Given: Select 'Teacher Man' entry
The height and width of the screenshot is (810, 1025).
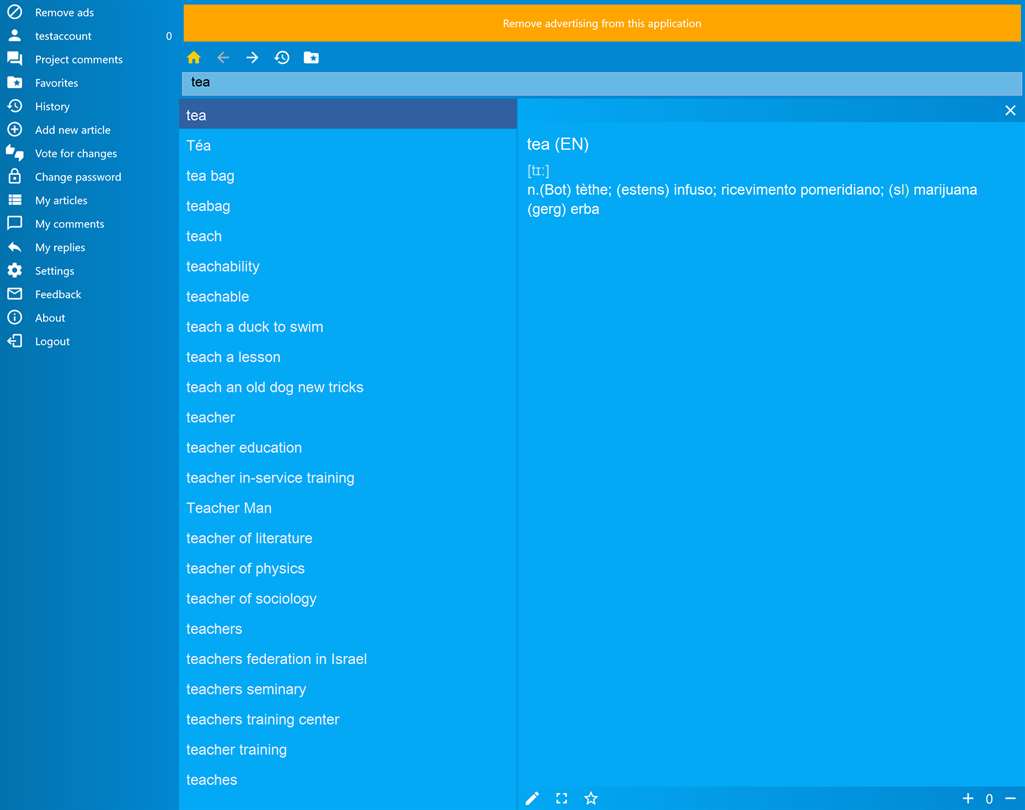Looking at the screenshot, I should tap(348, 508).
